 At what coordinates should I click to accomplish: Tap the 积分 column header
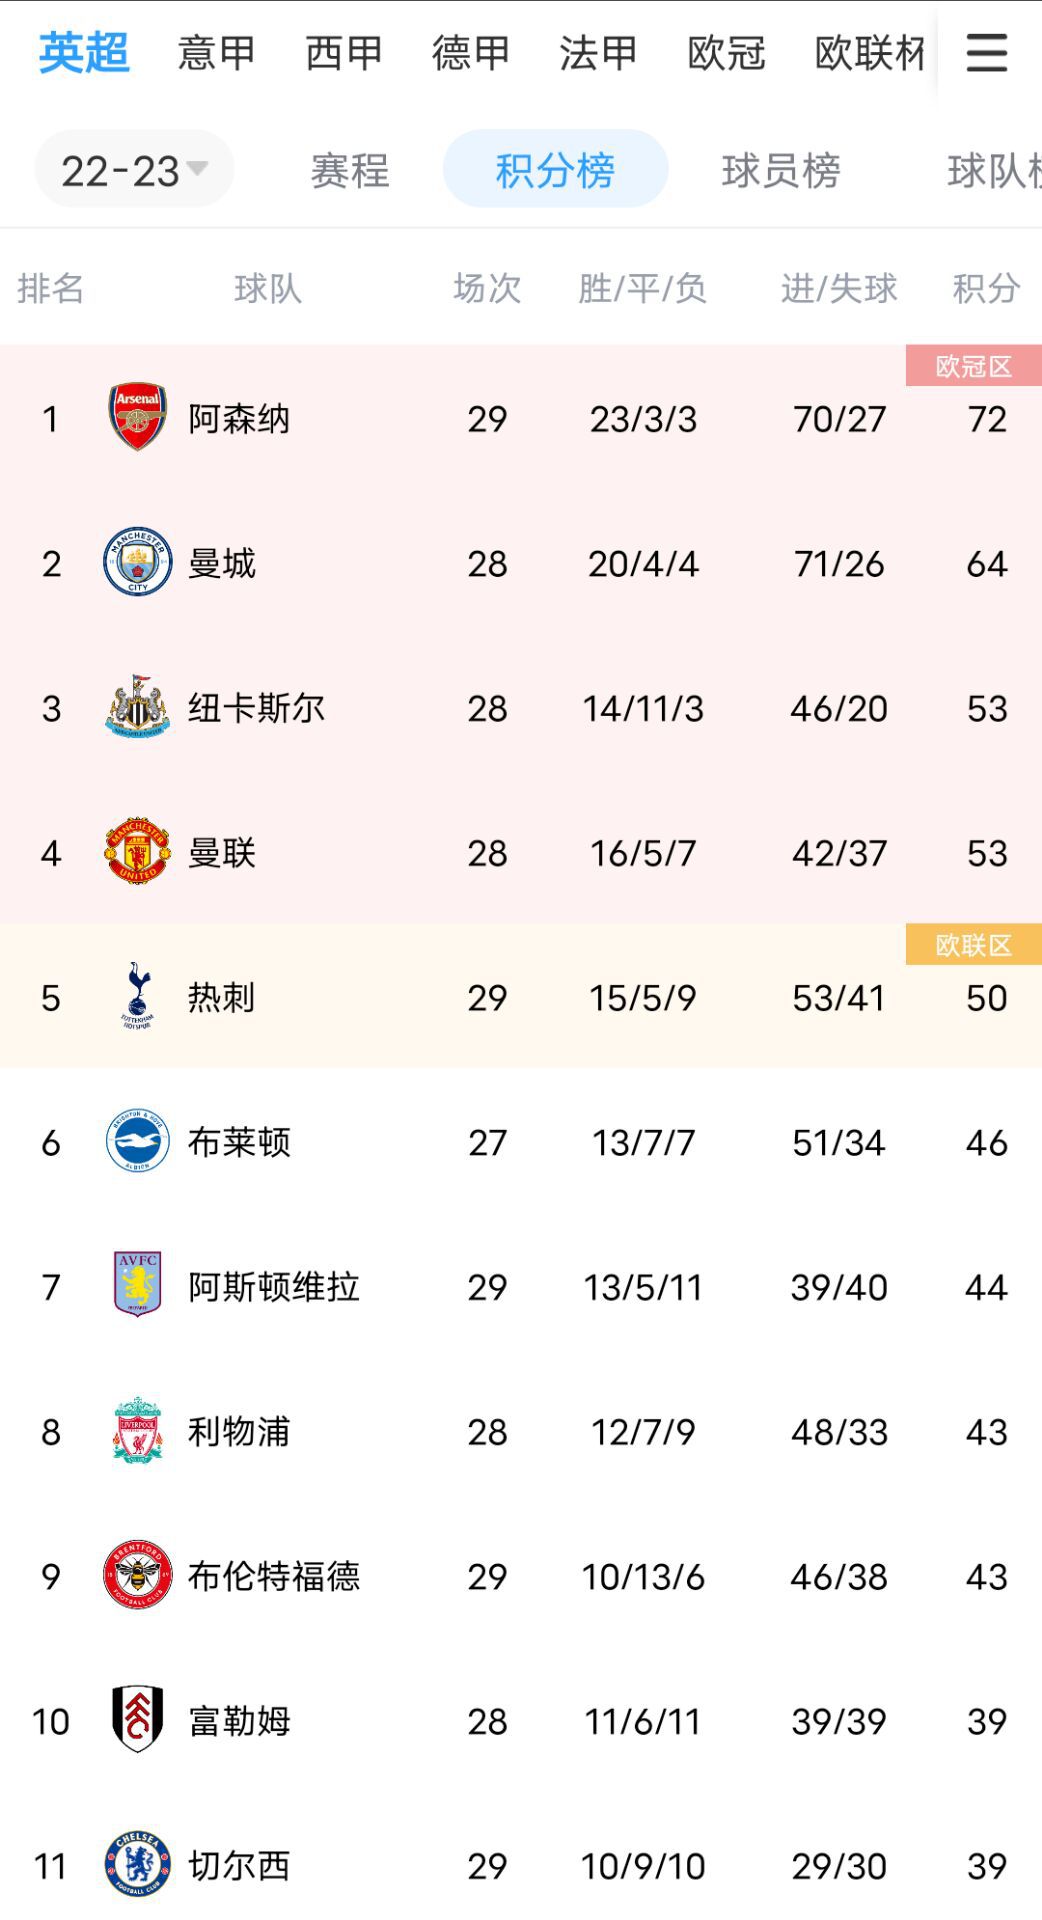[x=986, y=289]
